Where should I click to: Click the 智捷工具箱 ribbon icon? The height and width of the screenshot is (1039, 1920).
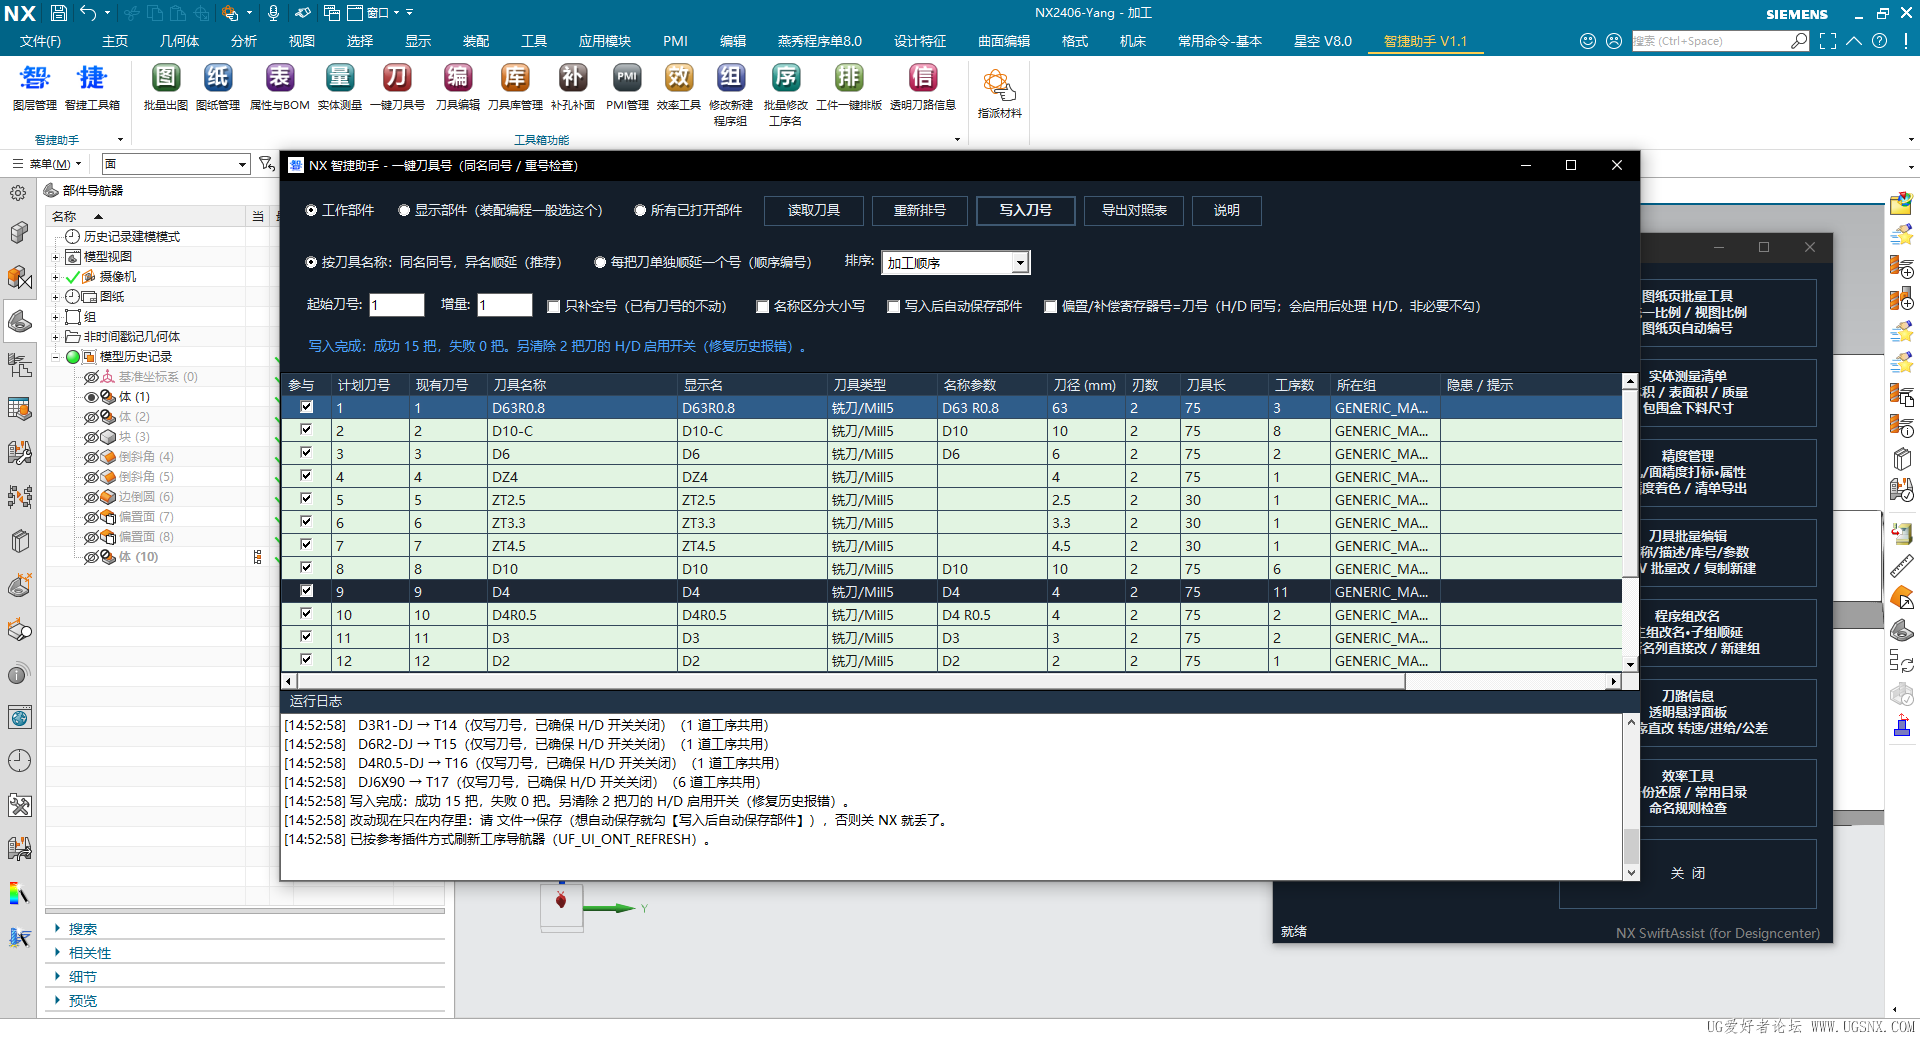92,86
